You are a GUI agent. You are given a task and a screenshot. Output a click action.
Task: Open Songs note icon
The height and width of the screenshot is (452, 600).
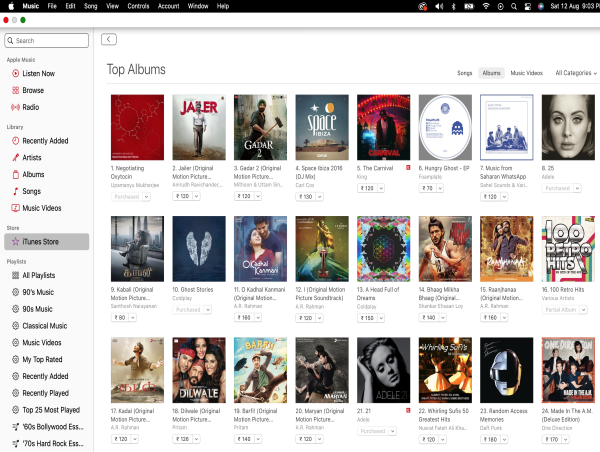[15, 191]
